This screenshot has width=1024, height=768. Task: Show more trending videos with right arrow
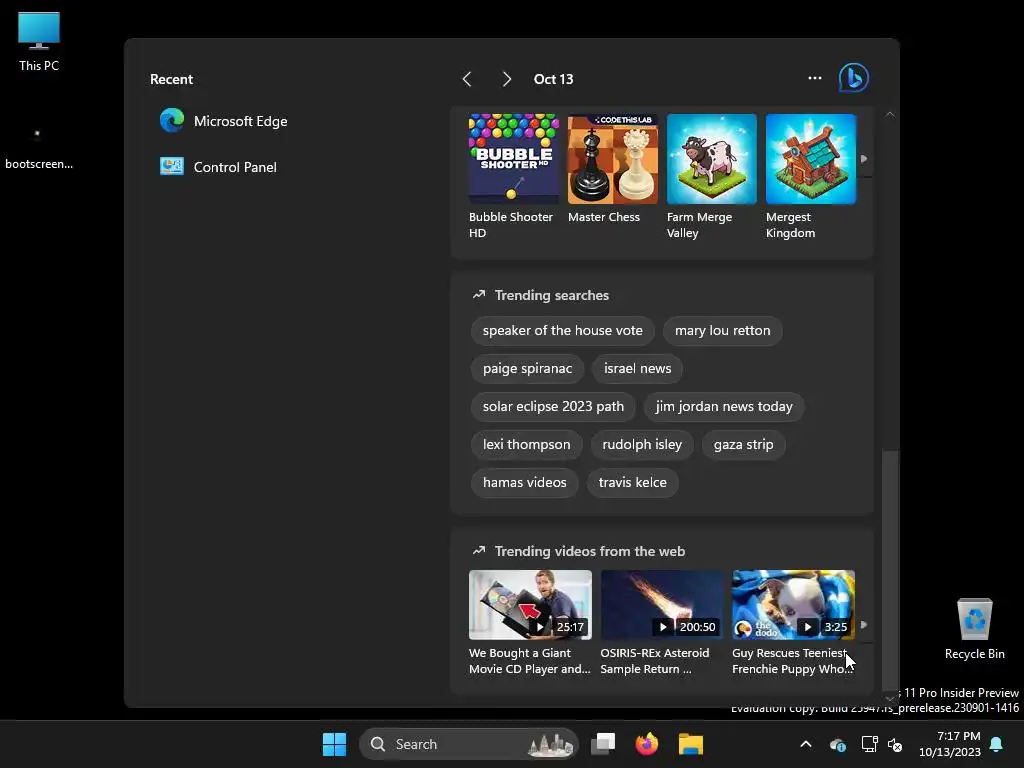(864, 625)
